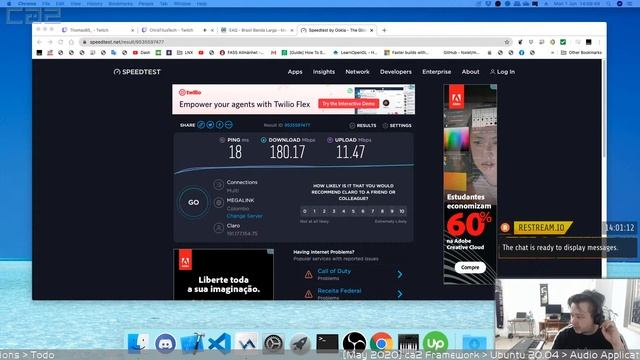Screen dimensions: 640x360
Task: Open RESULTS history
Action: pos(362,125)
